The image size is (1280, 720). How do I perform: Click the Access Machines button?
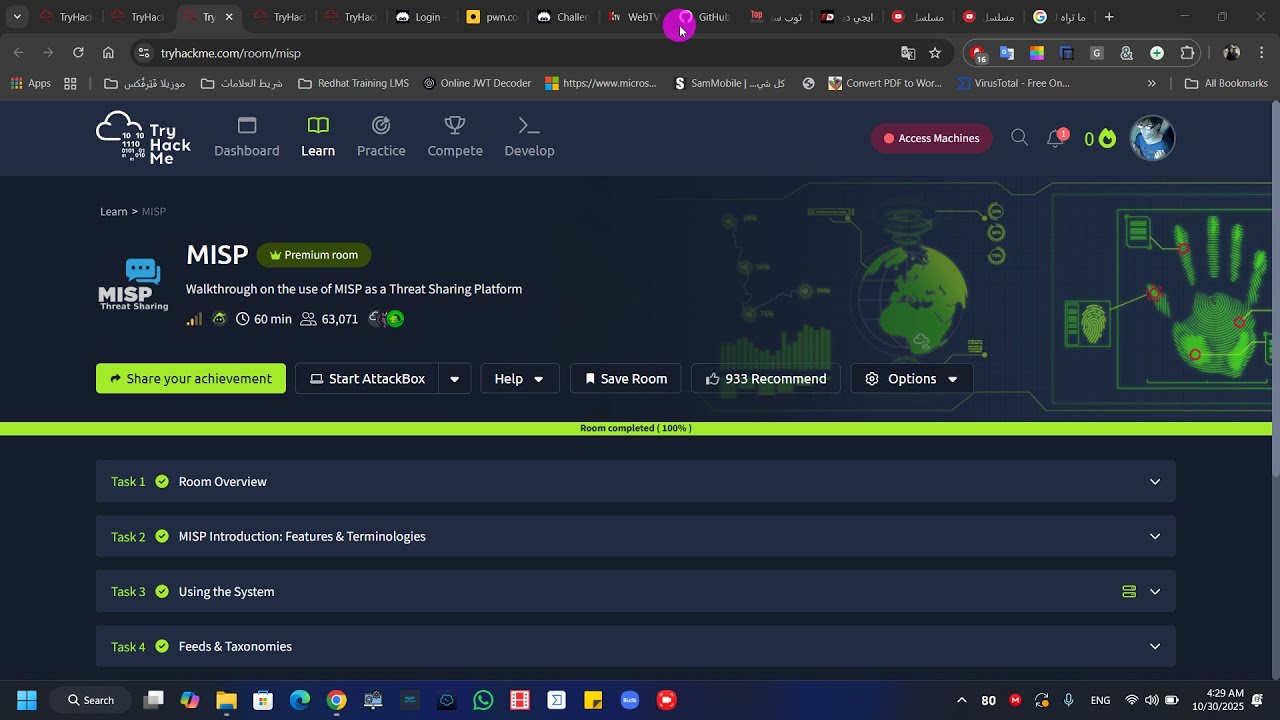click(x=931, y=138)
